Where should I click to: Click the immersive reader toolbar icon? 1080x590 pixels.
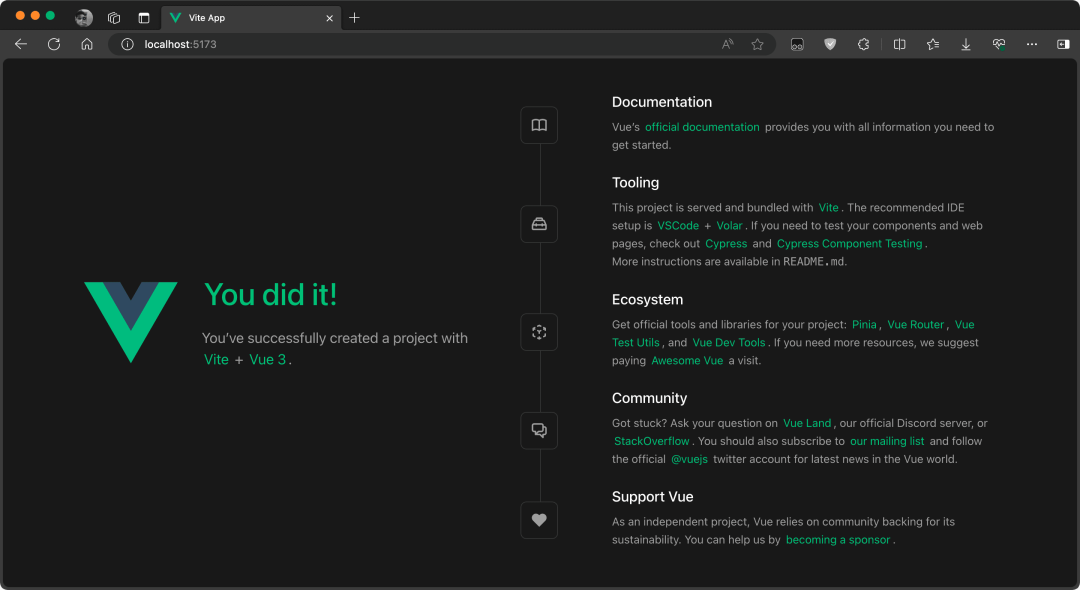[797, 44]
